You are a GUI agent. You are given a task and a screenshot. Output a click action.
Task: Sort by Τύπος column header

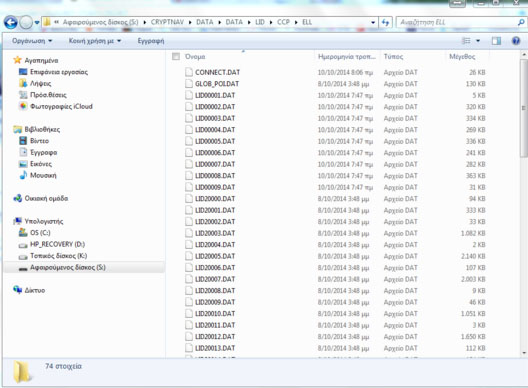click(393, 56)
